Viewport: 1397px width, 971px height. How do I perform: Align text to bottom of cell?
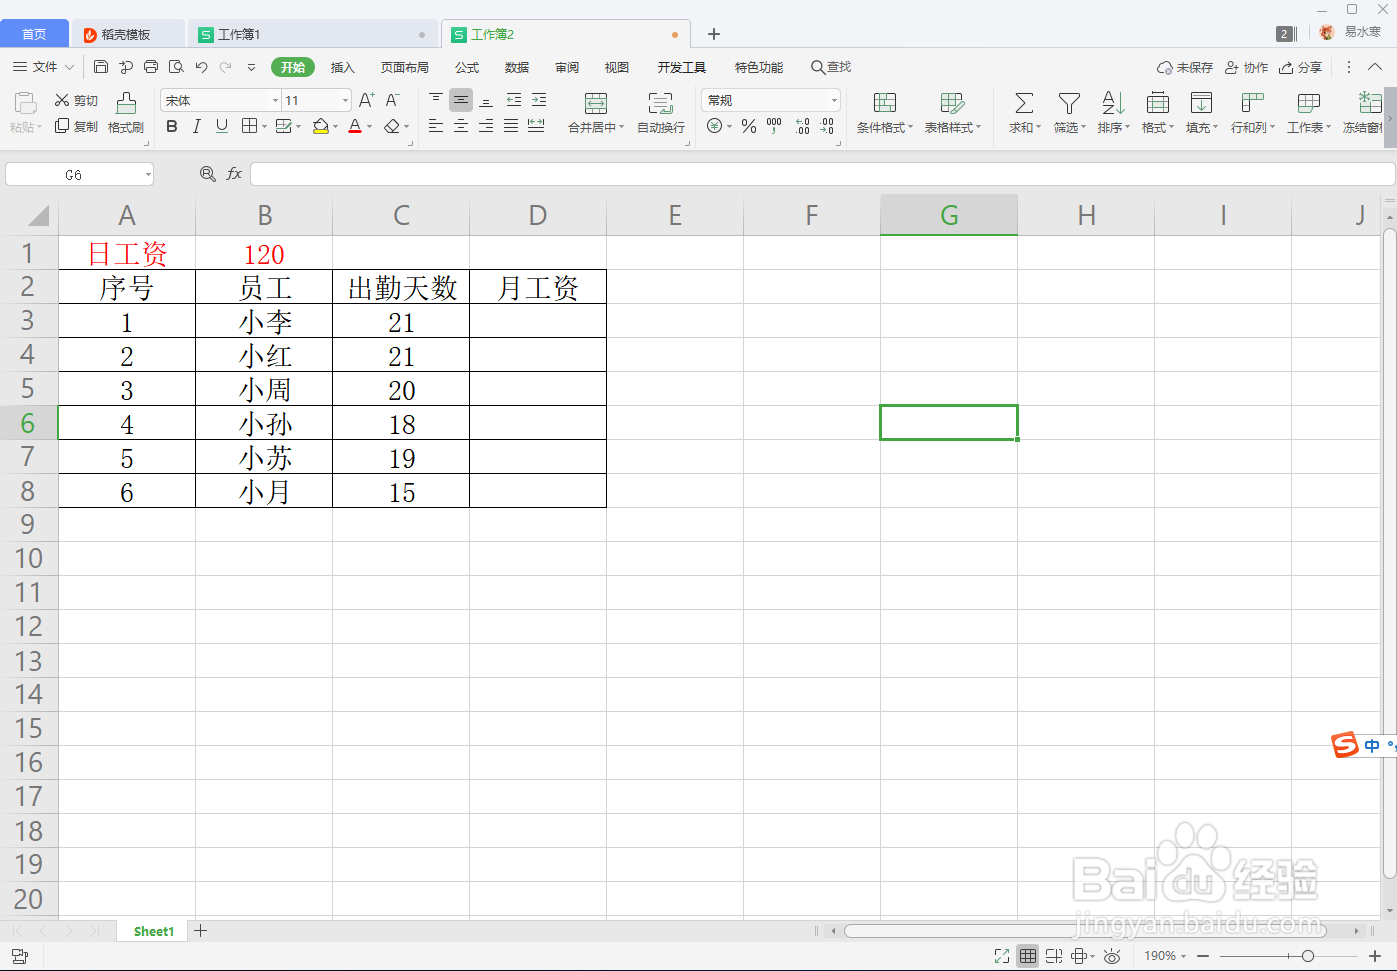click(x=486, y=100)
